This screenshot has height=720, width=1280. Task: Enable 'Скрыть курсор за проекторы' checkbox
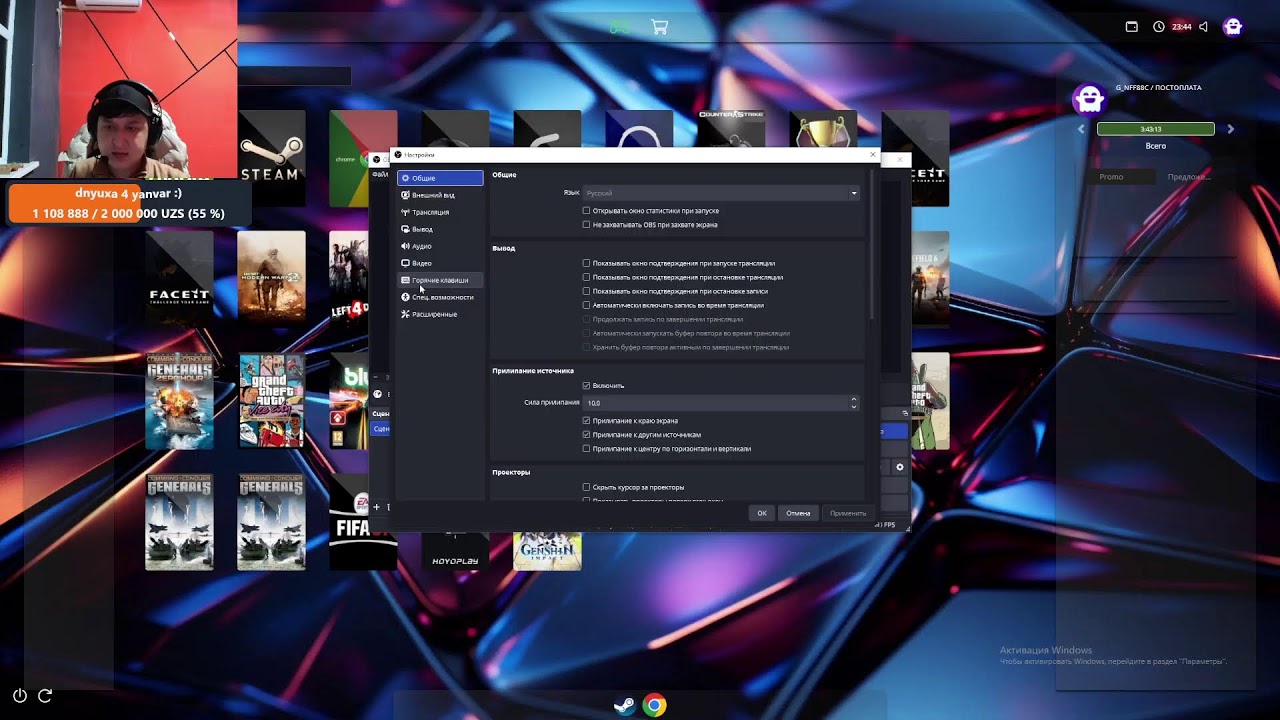[586, 487]
